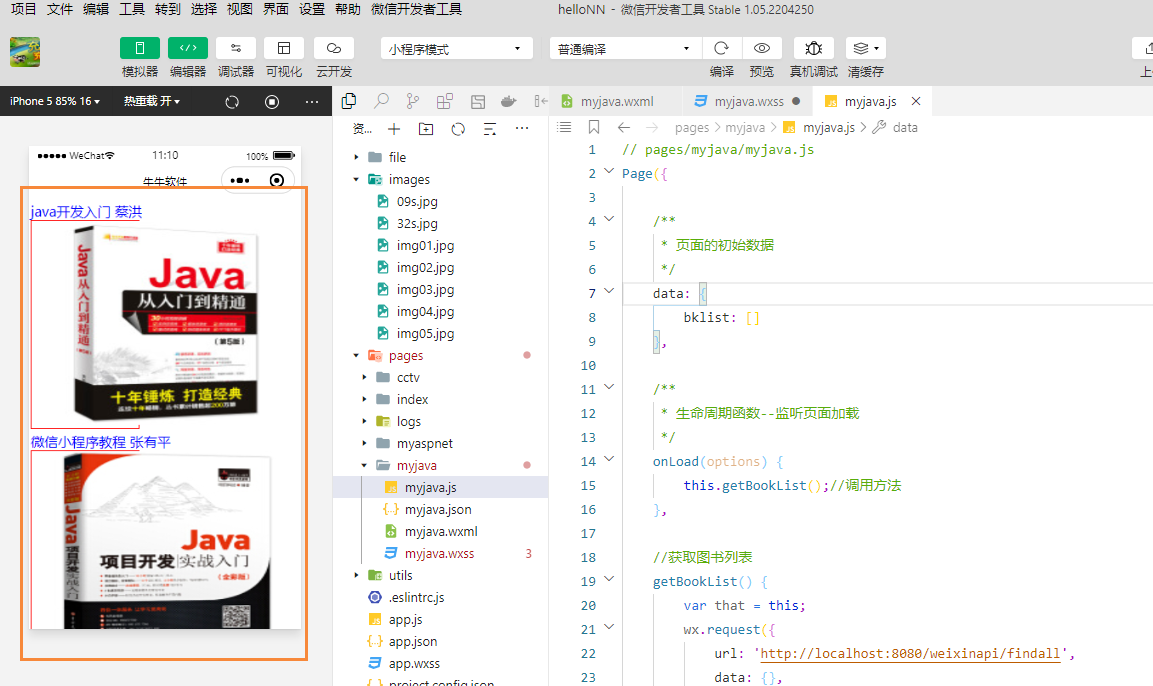Open img03.jpg in the file tree
Screen dimensions: 1153x686
click(x=424, y=289)
